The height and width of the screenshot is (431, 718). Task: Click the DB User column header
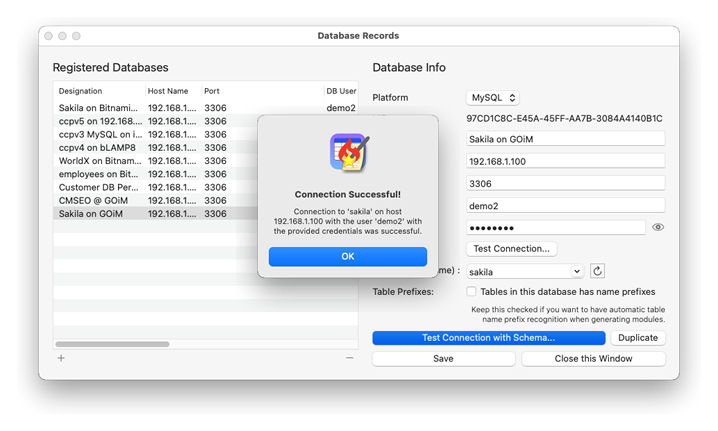click(x=341, y=91)
